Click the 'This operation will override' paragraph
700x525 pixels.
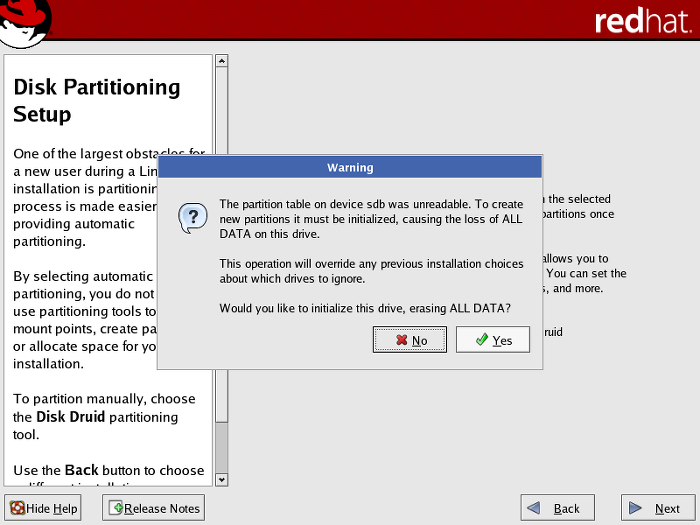point(371,271)
